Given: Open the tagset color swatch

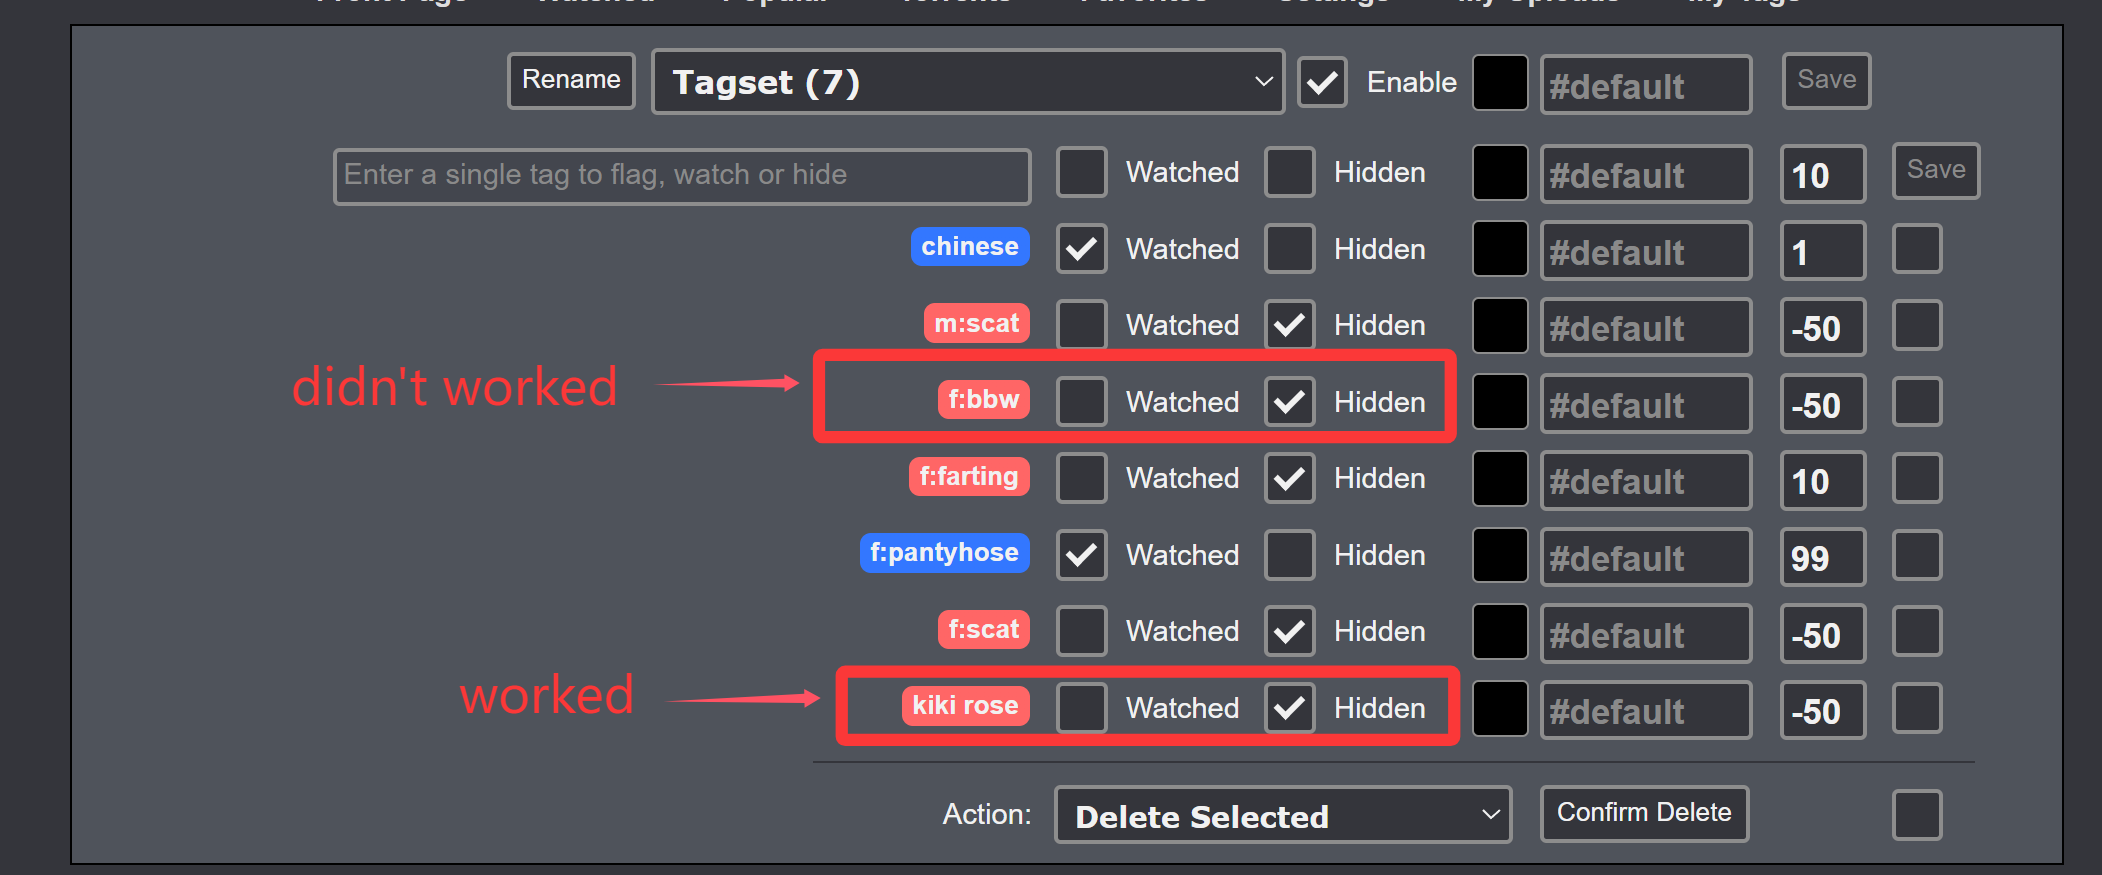Looking at the screenshot, I should 1500,82.
